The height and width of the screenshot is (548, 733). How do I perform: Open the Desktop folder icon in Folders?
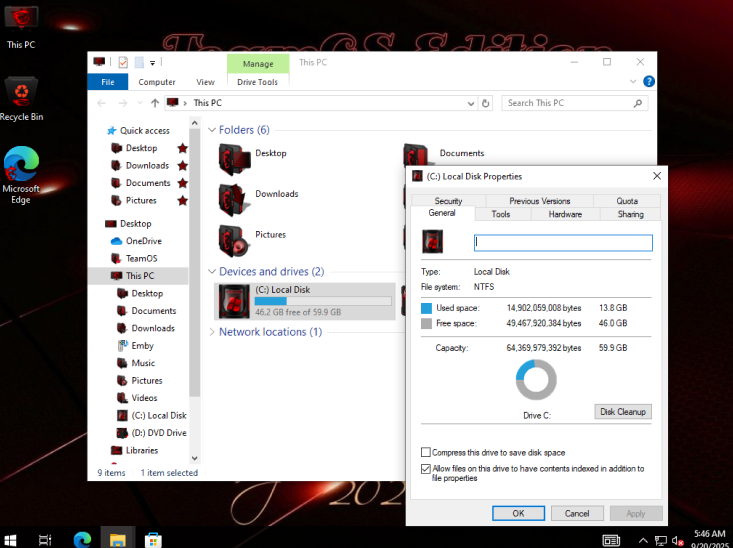pyautogui.click(x=234, y=159)
